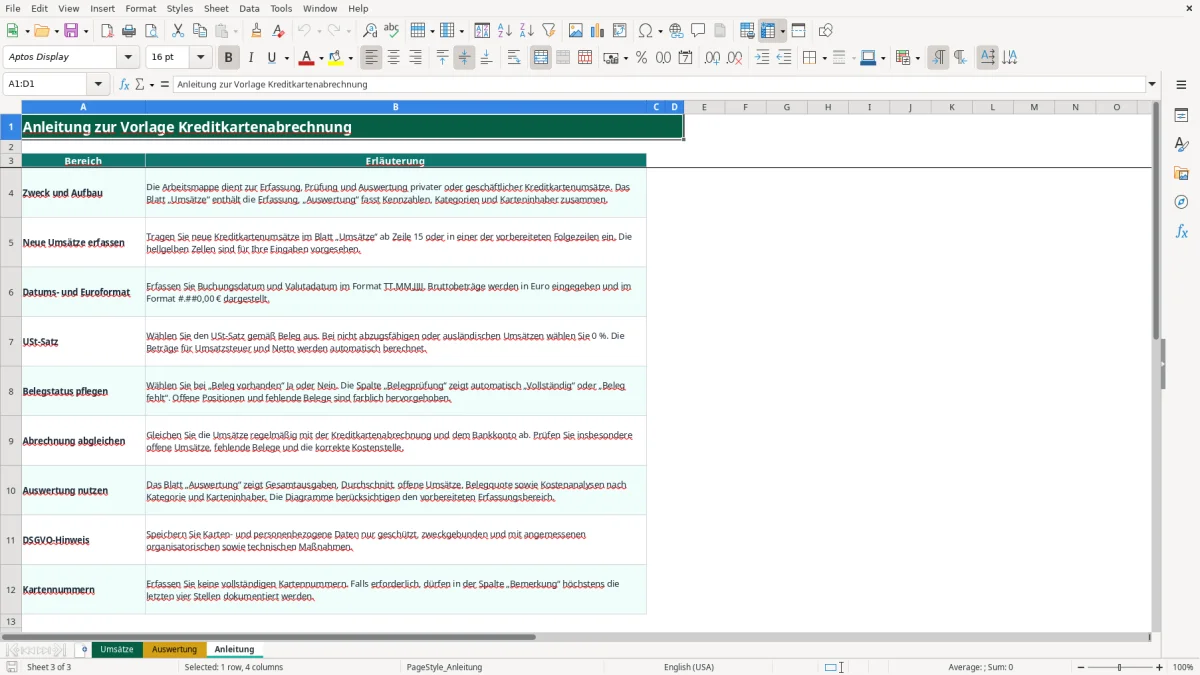This screenshot has height=675, width=1200.
Task: Open the sidebar Functions panel
Action: [1181, 231]
